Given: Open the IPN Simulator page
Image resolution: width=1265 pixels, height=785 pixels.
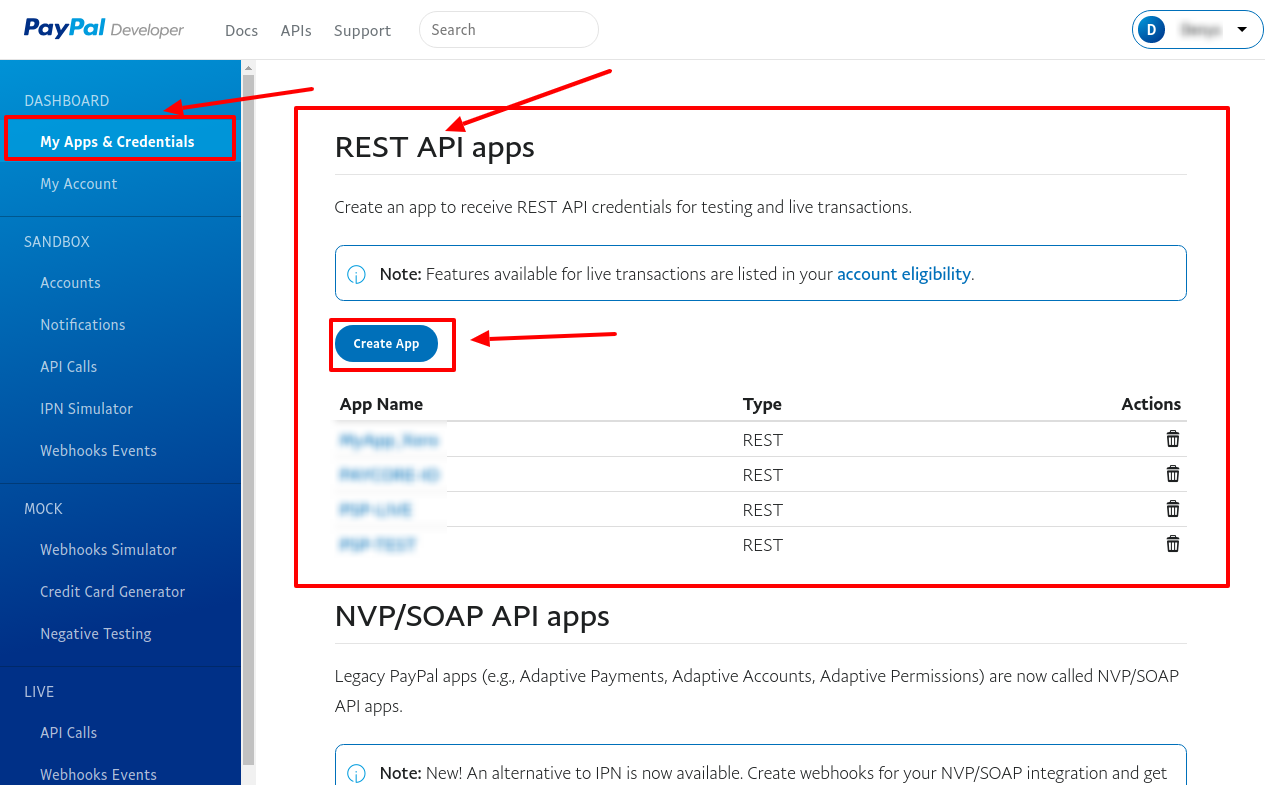Looking at the screenshot, I should (x=87, y=409).
